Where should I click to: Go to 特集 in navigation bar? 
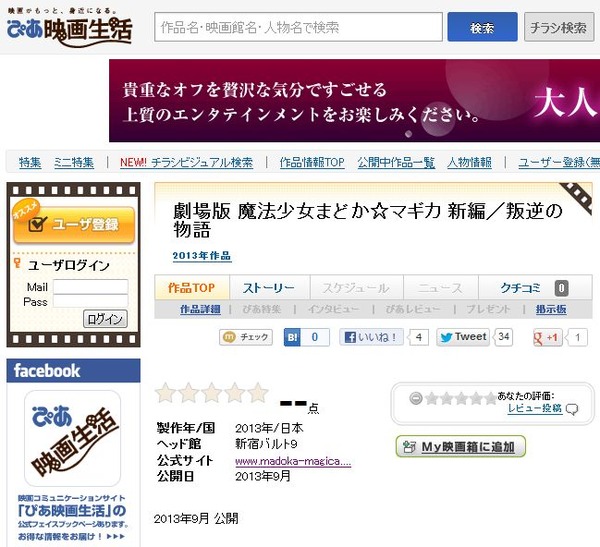click(30, 162)
